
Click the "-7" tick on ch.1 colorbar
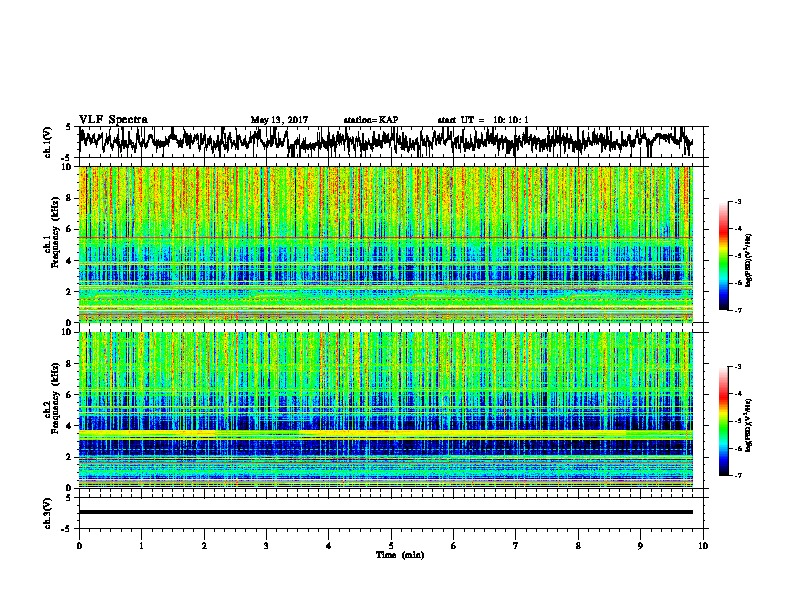(x=737, y=310)
